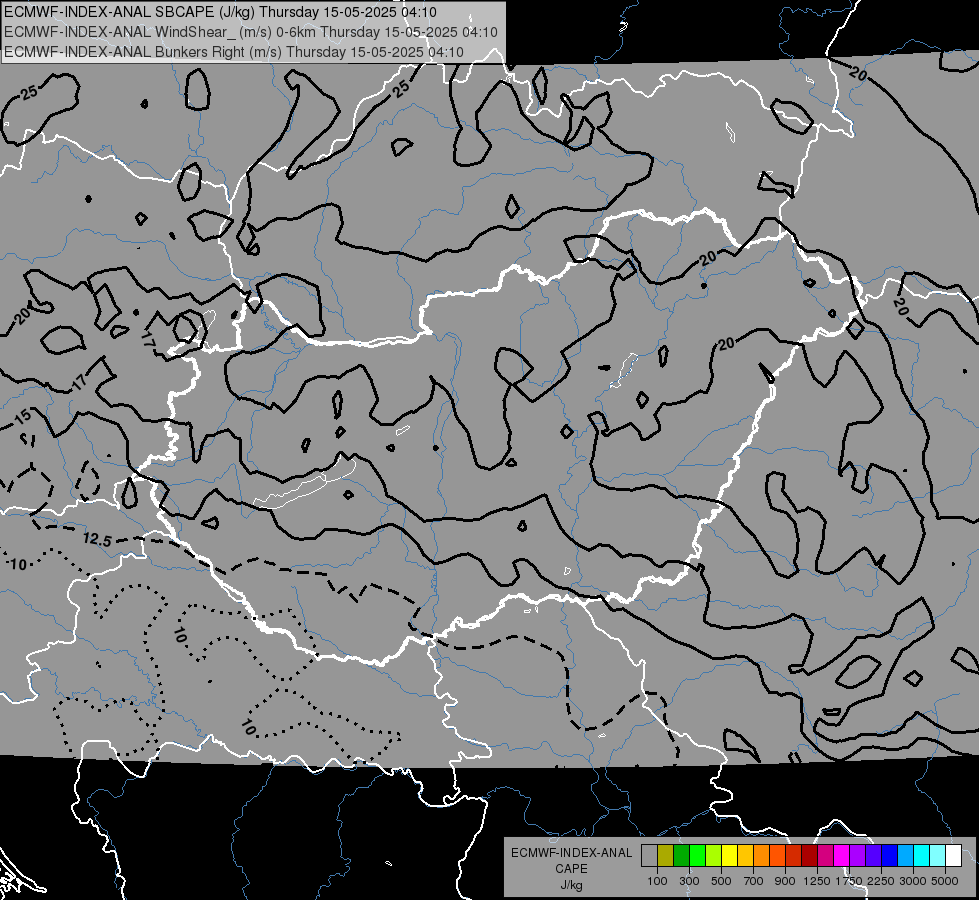Viewport: 979px width, 900px height.
Task: Select the yellow-green CAPE legend swatch
Action: point(713,856)
